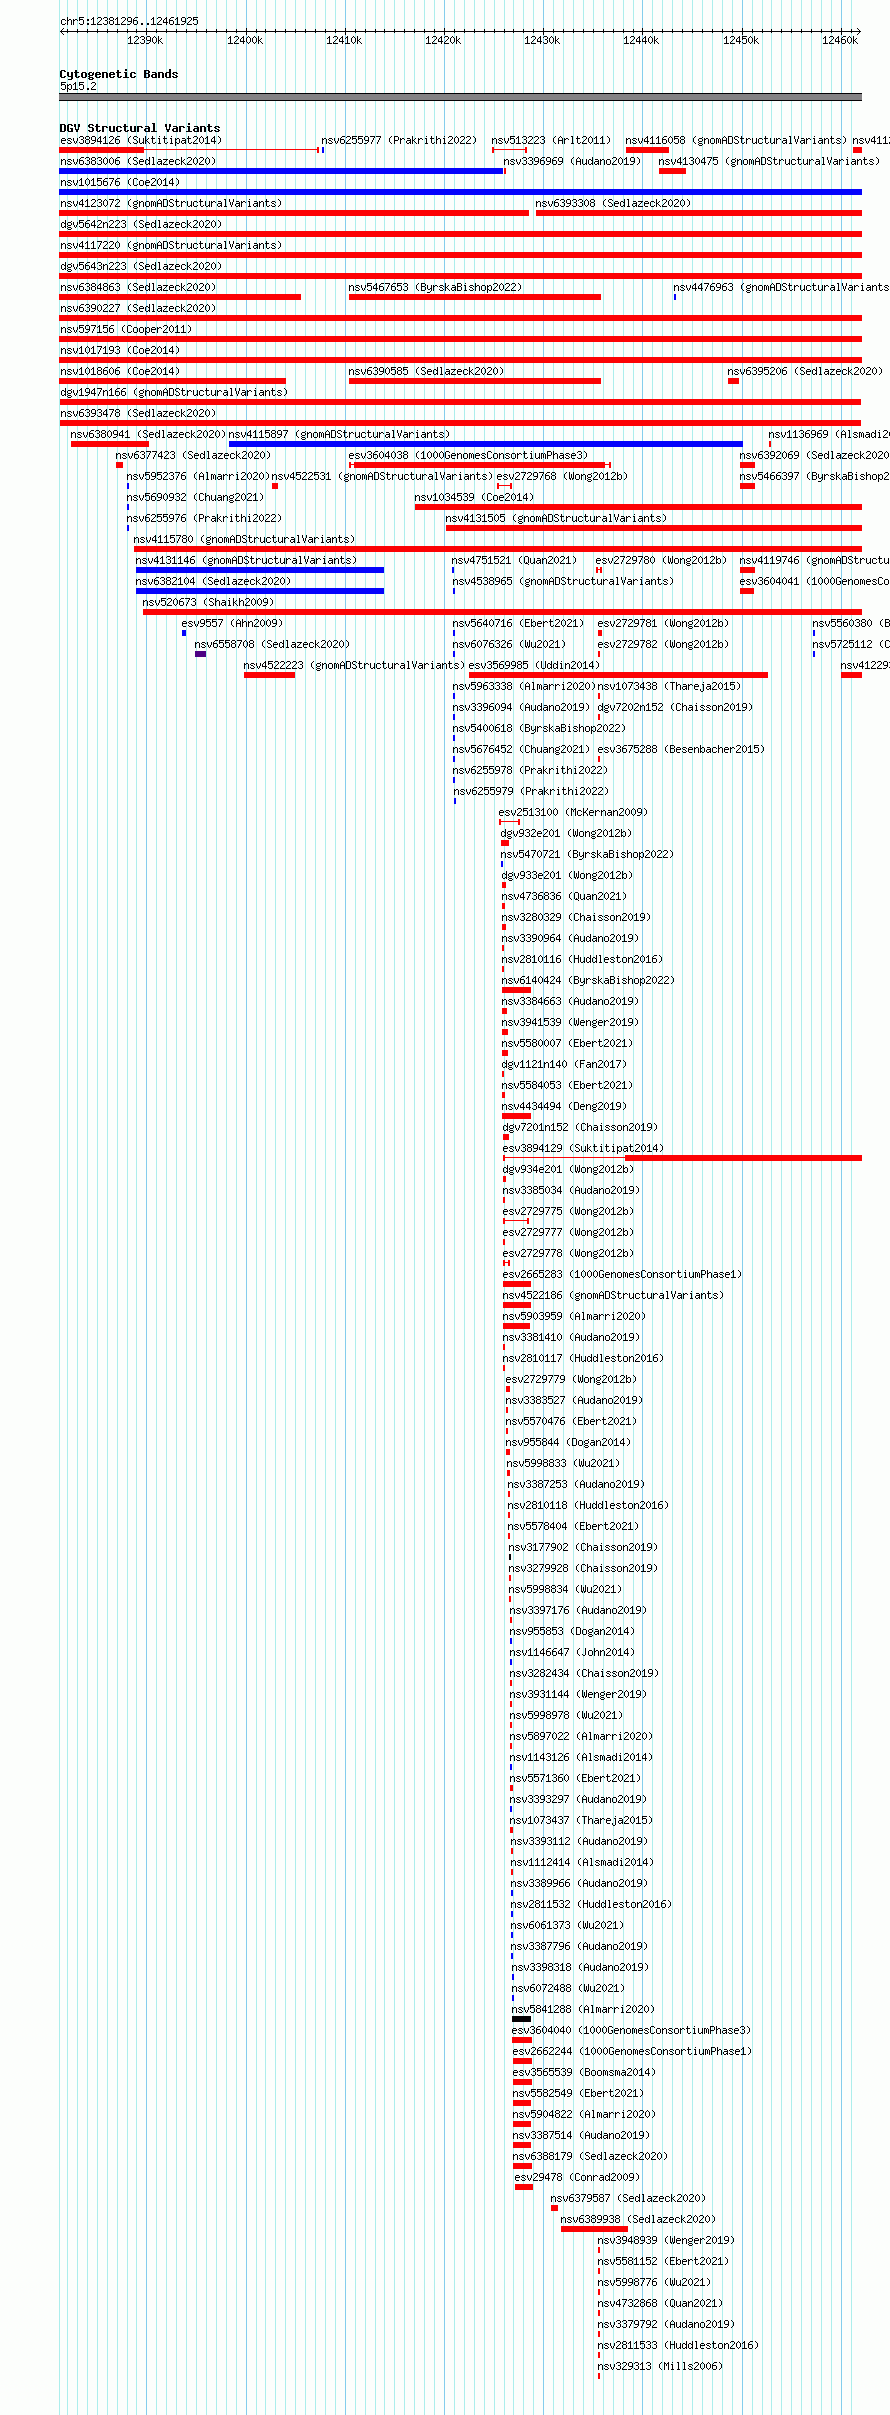Click nsv597156 (Cooper2011) label
This screenshot has width=890, height=2415.
point(126,329)
